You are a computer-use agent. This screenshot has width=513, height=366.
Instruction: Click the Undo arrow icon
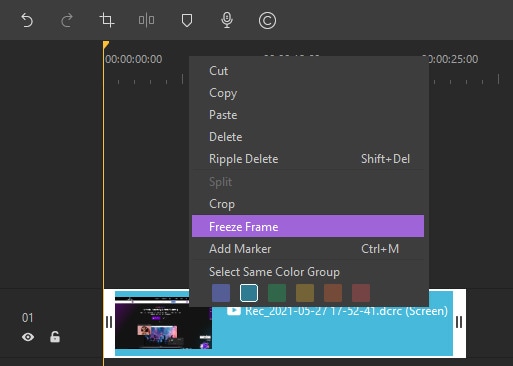coord(27,20)
